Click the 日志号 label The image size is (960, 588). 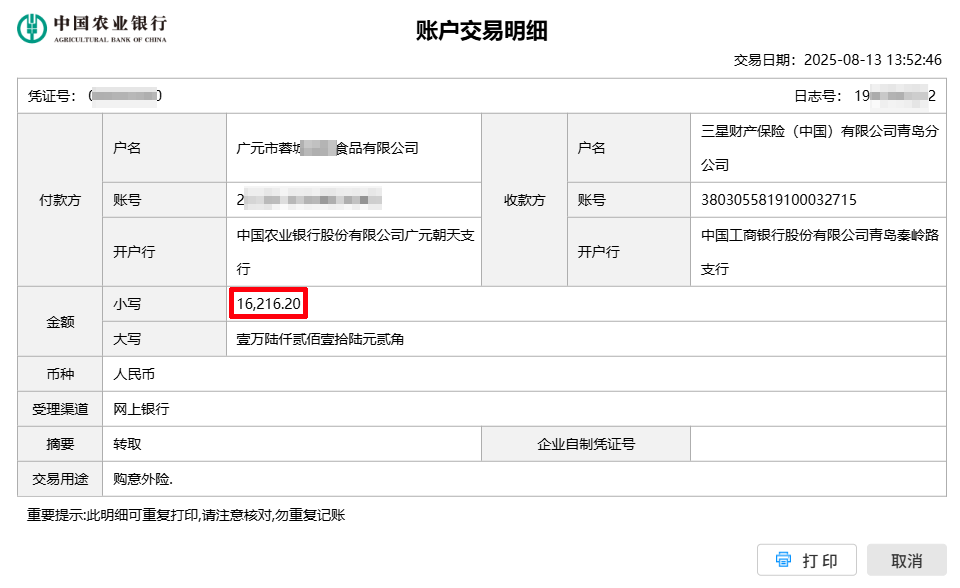pyautogui.click(x=816, y=96)
